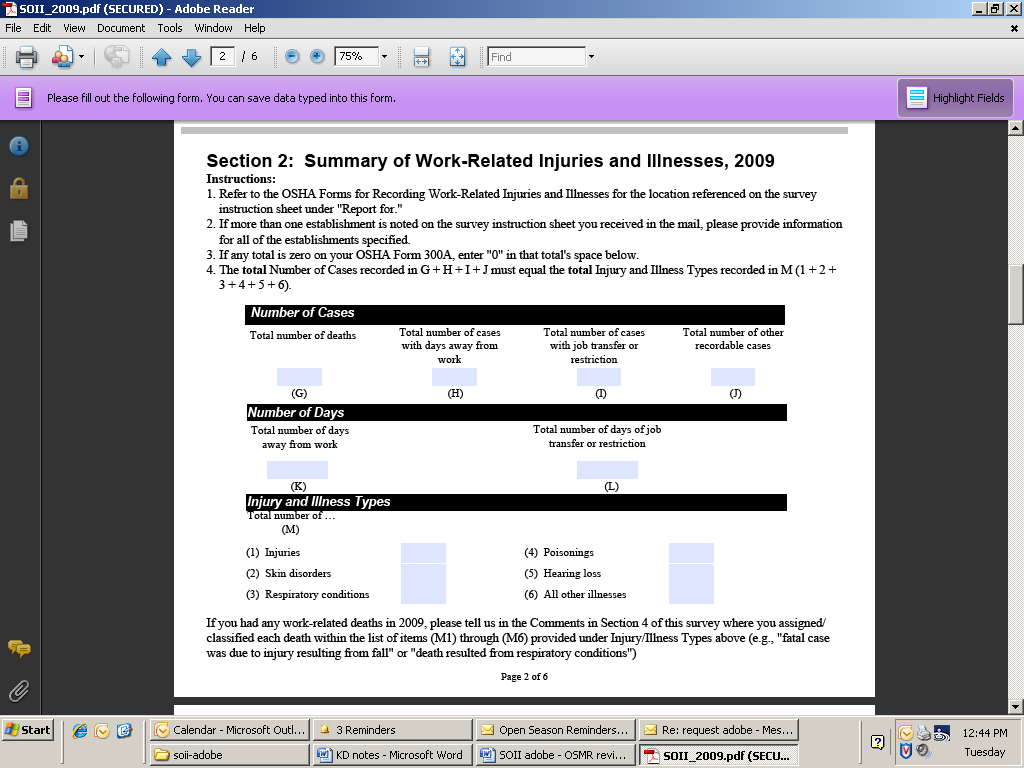Open the Attachments paperclip panel
The image size is (1024, 768).
tap(18, 691)
